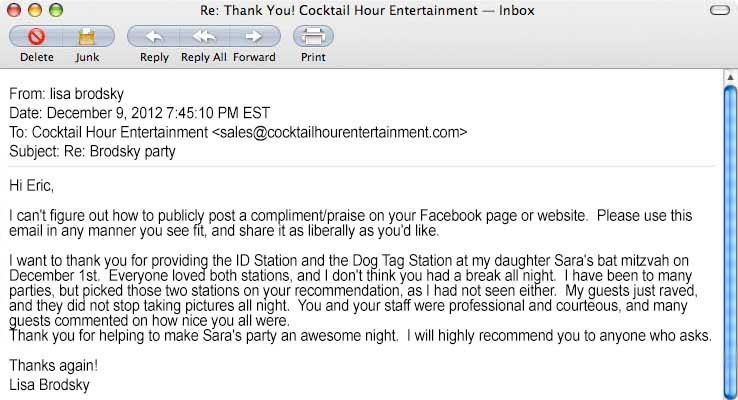Print the email with the printer icon
Viewport: 738px width, 400px height.
point(313,37)
